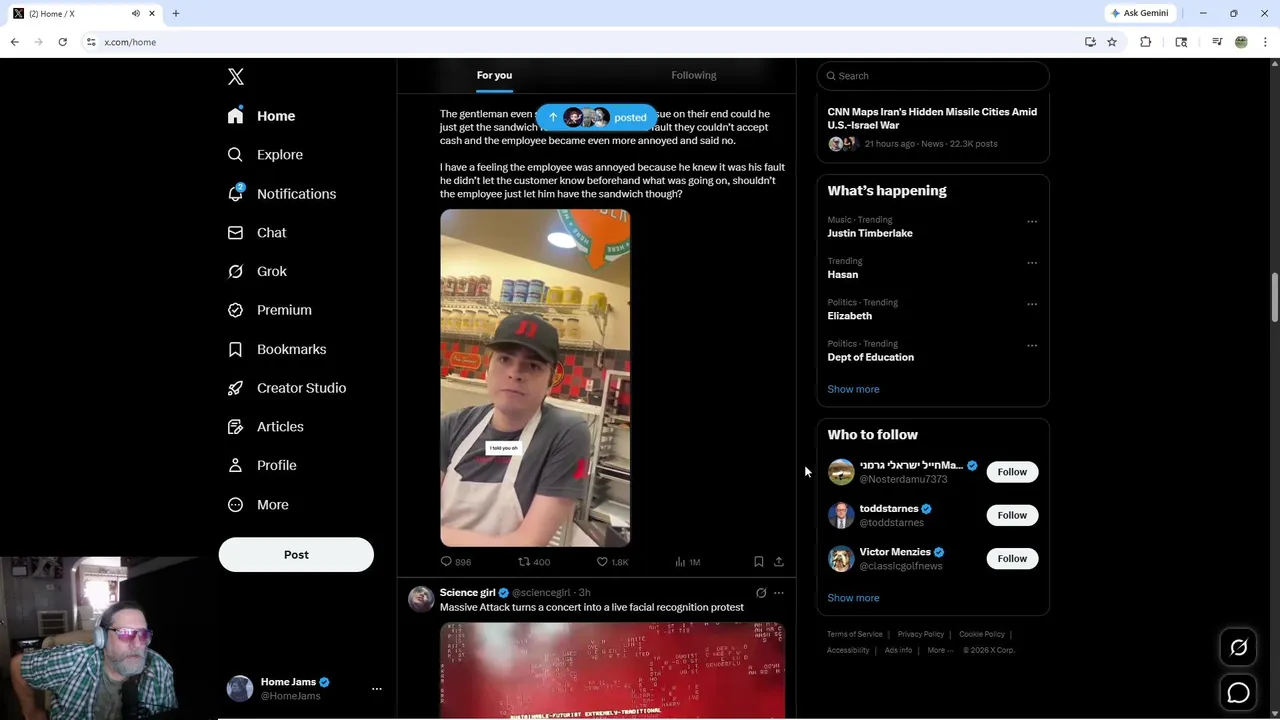
Task: Bookmark this page star icon
Action: (1112, 42)
